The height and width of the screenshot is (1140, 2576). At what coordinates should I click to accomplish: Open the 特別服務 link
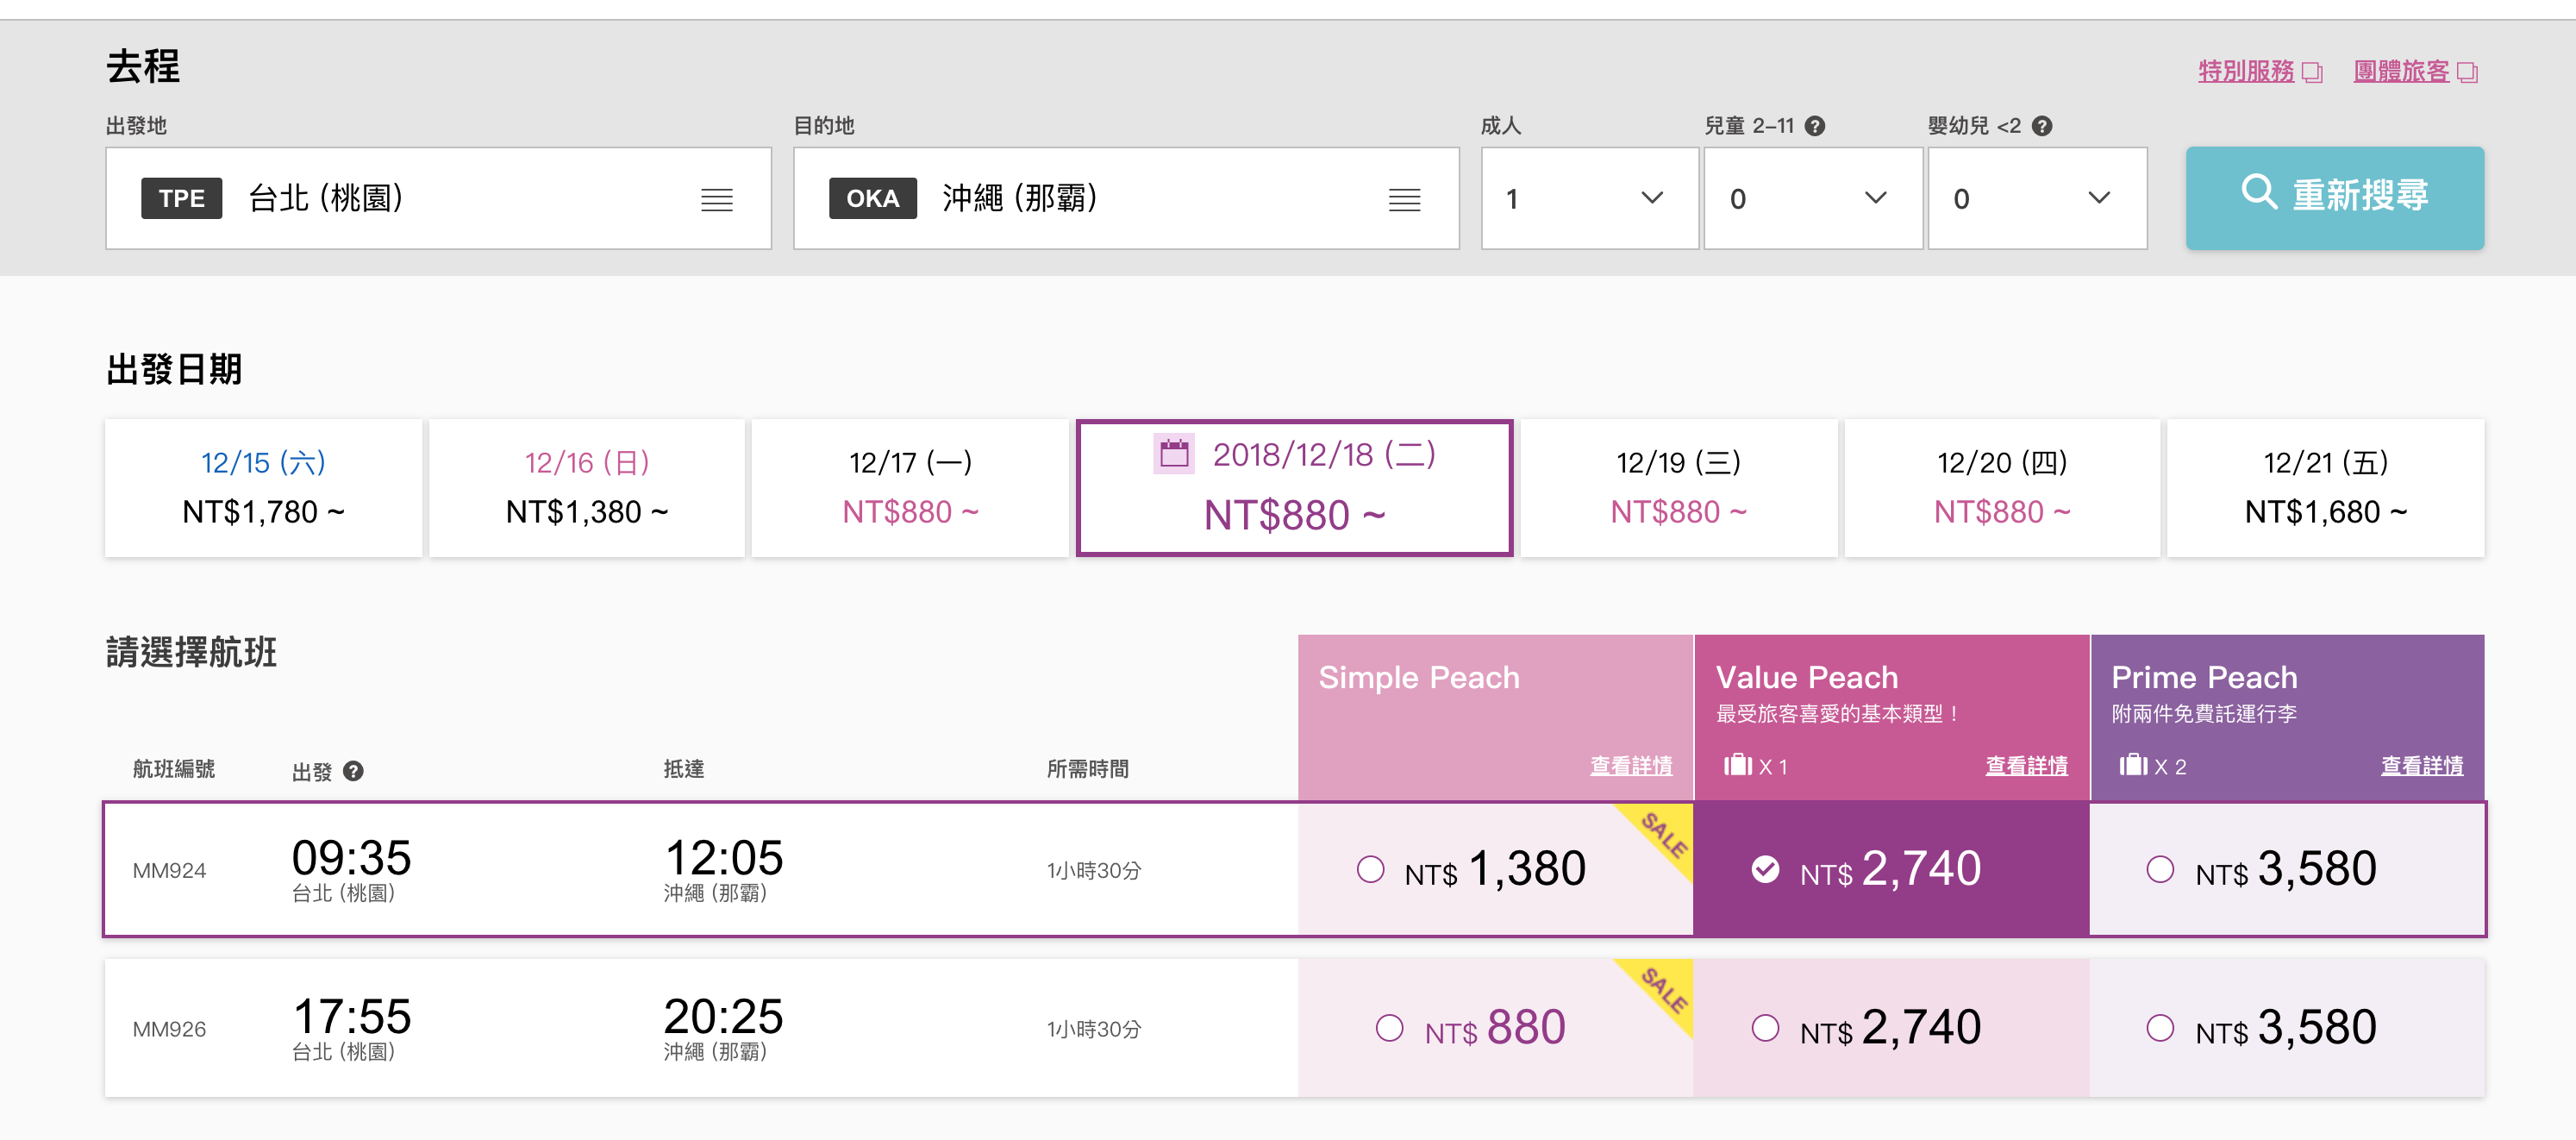coord(2246,72)
